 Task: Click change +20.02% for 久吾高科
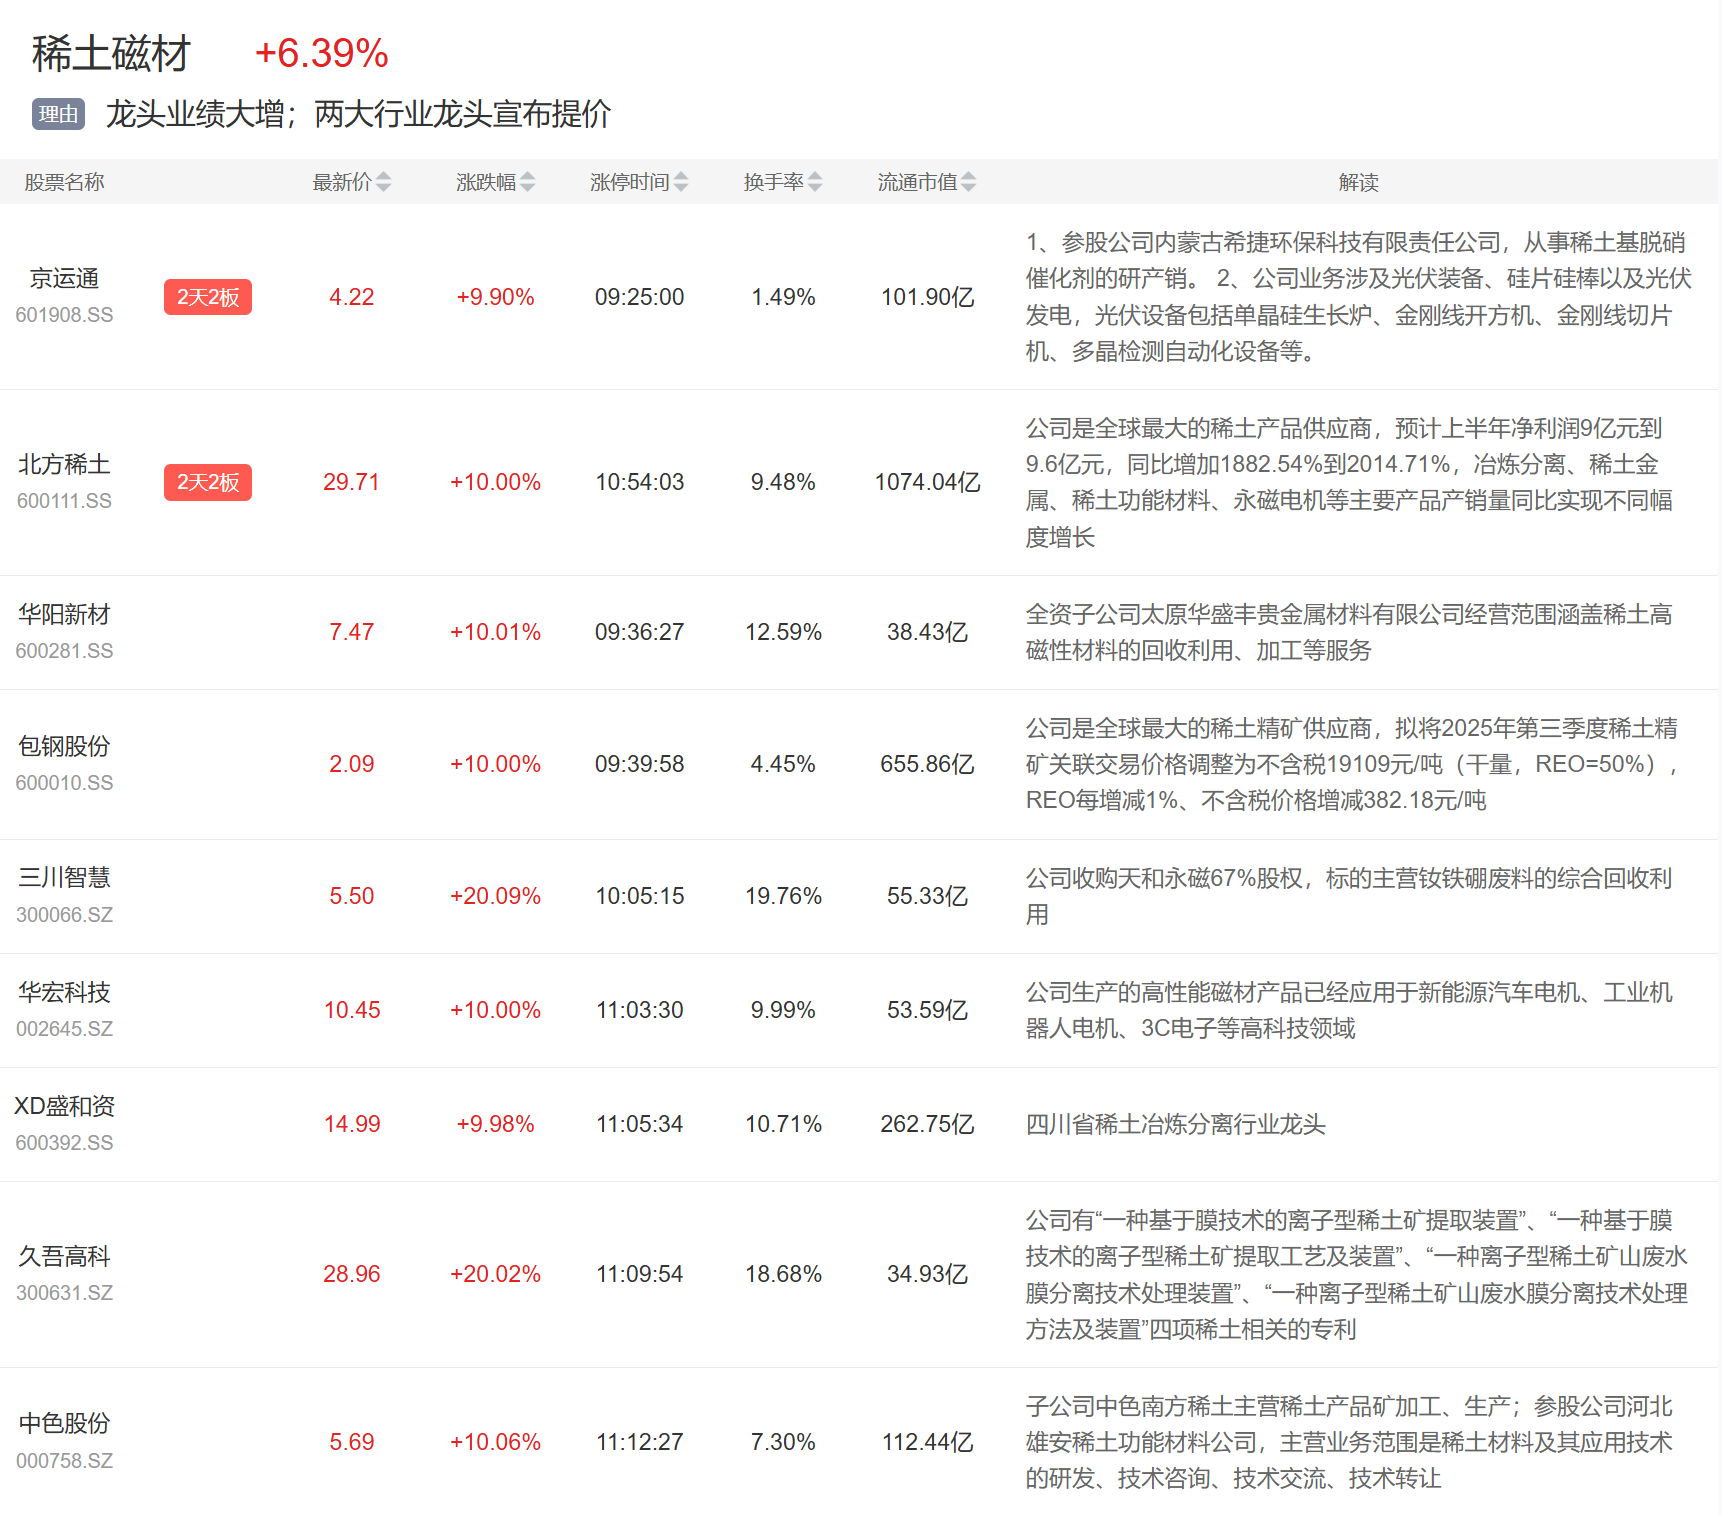(495, 1274)
